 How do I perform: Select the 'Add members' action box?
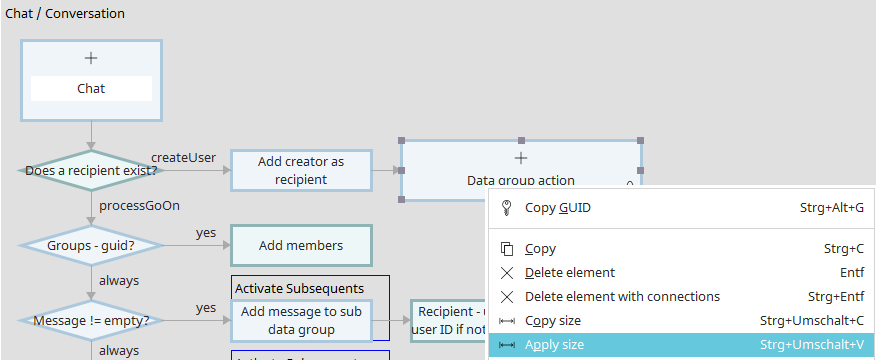coord(301,245)
